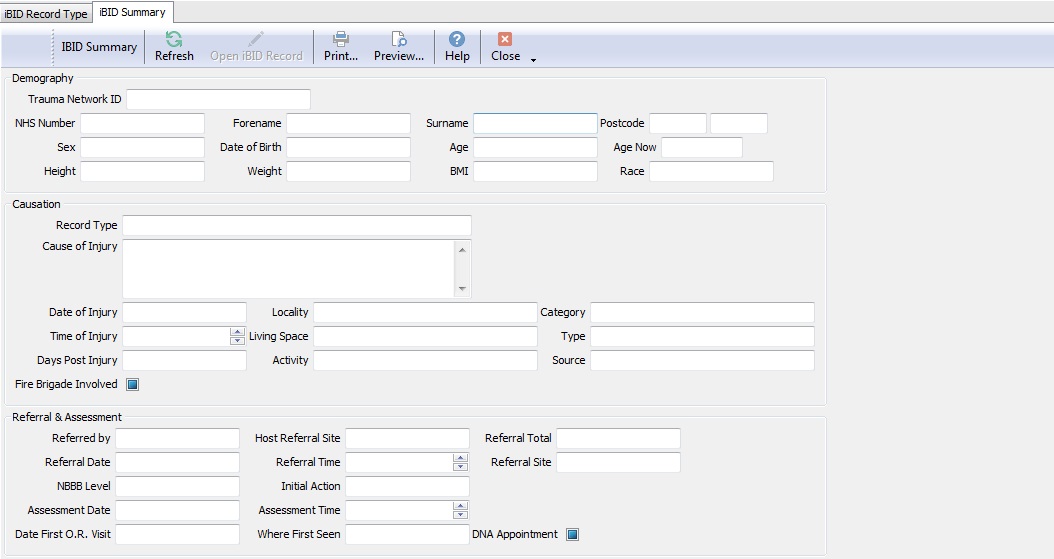Click the Open iBID Record pencil icon
1054x559 pixels.
[256, 40]
